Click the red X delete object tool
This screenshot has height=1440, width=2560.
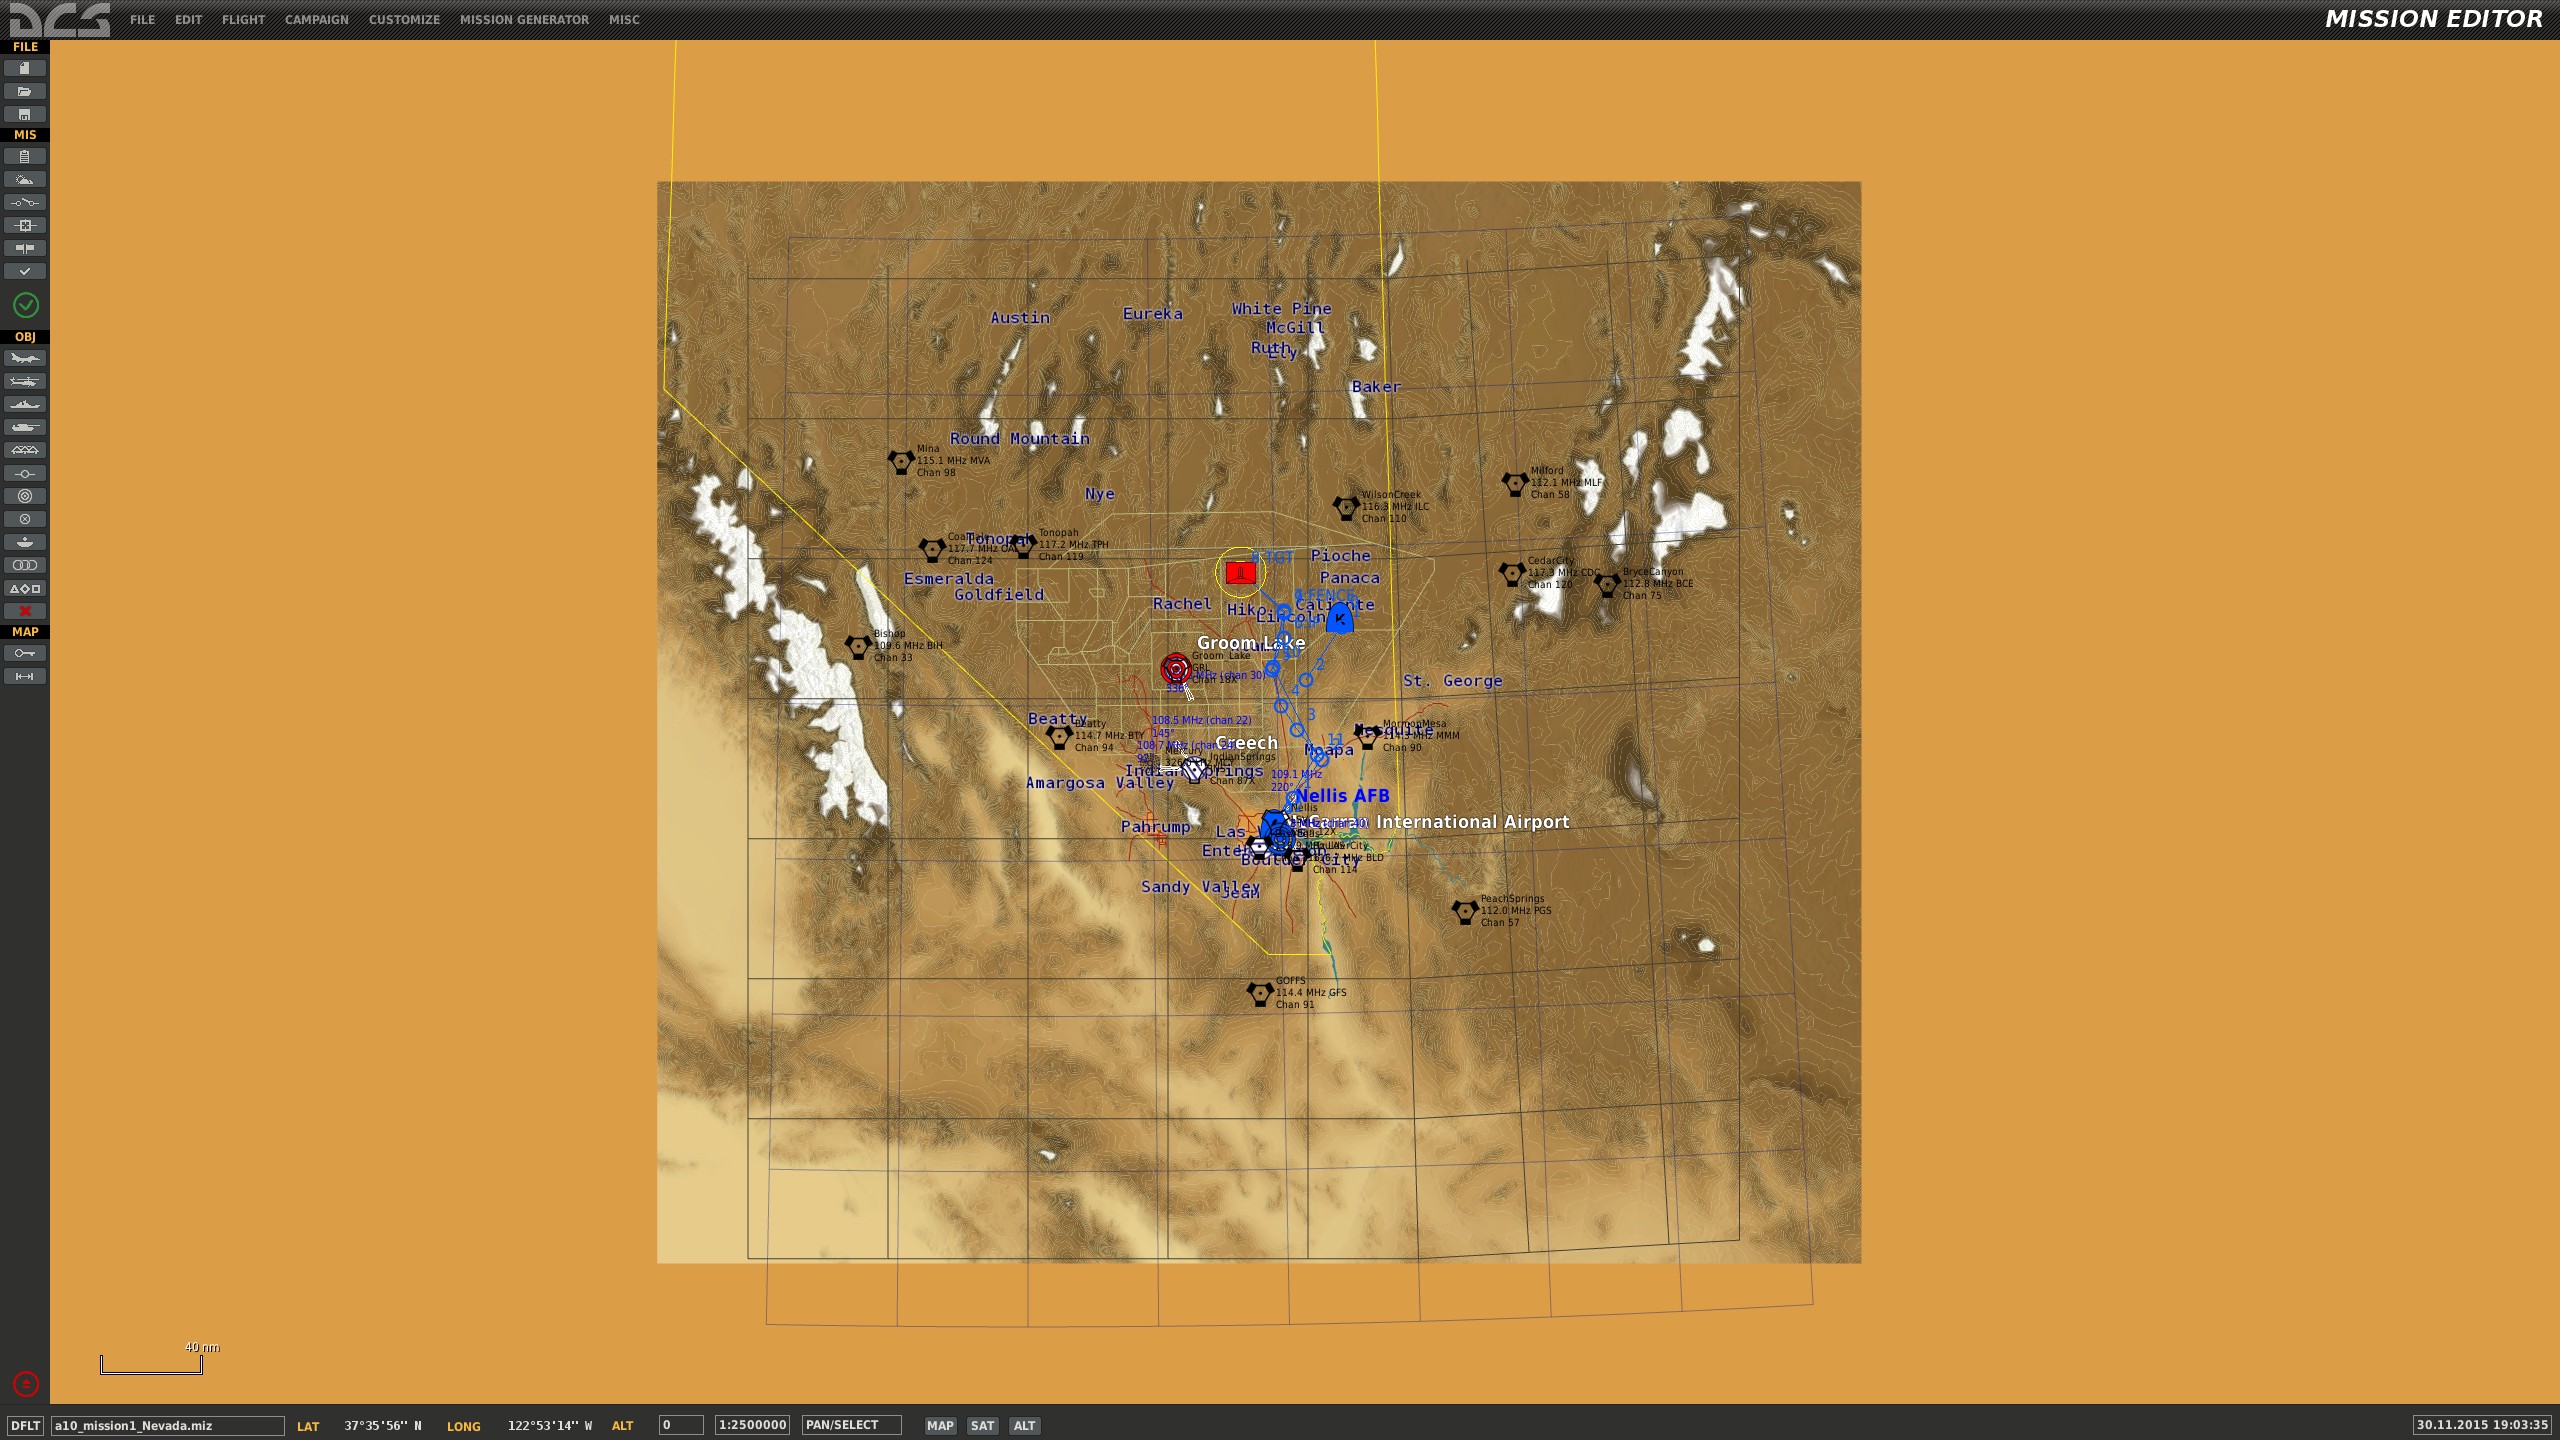(25, 611)
